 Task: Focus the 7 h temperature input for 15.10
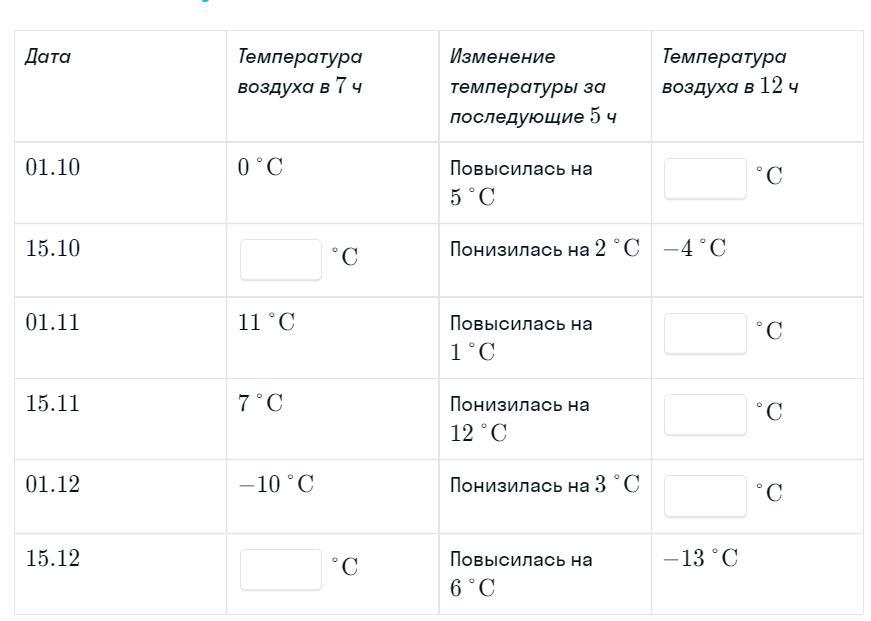[x=281, y=259]
